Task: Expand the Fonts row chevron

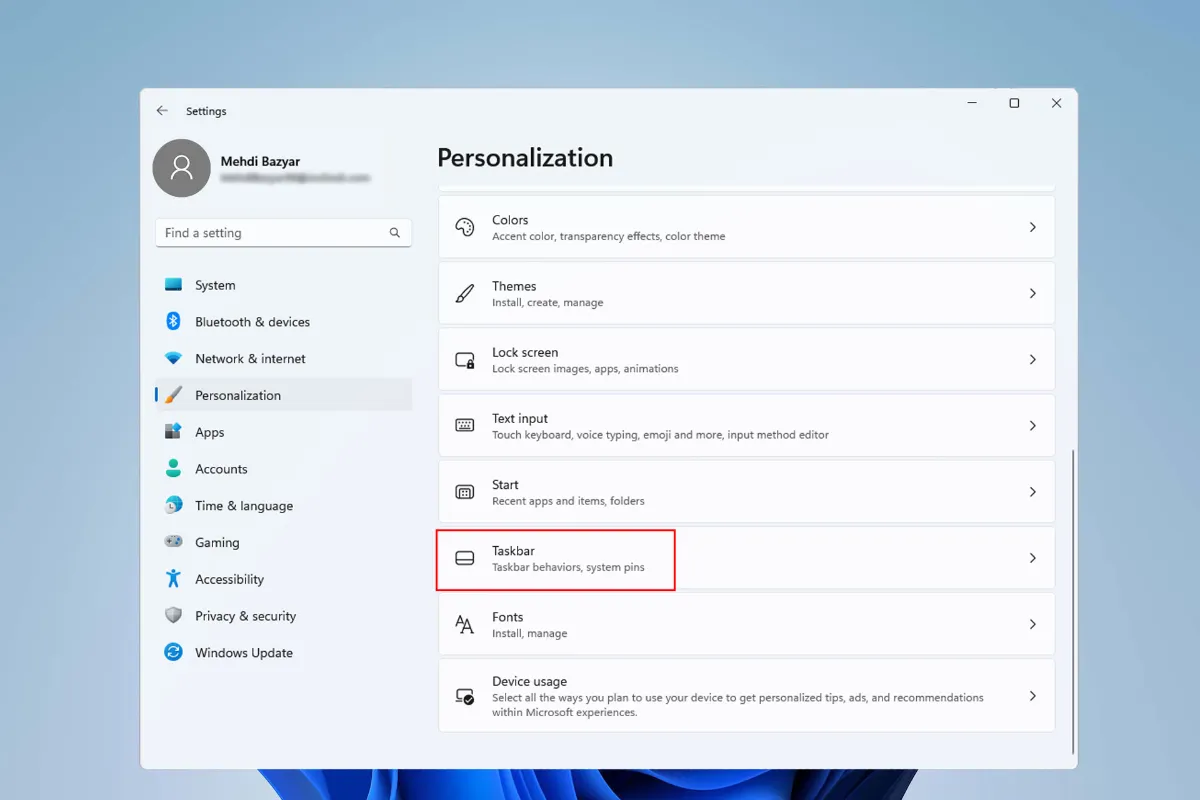Action: tap(1032, 624)
